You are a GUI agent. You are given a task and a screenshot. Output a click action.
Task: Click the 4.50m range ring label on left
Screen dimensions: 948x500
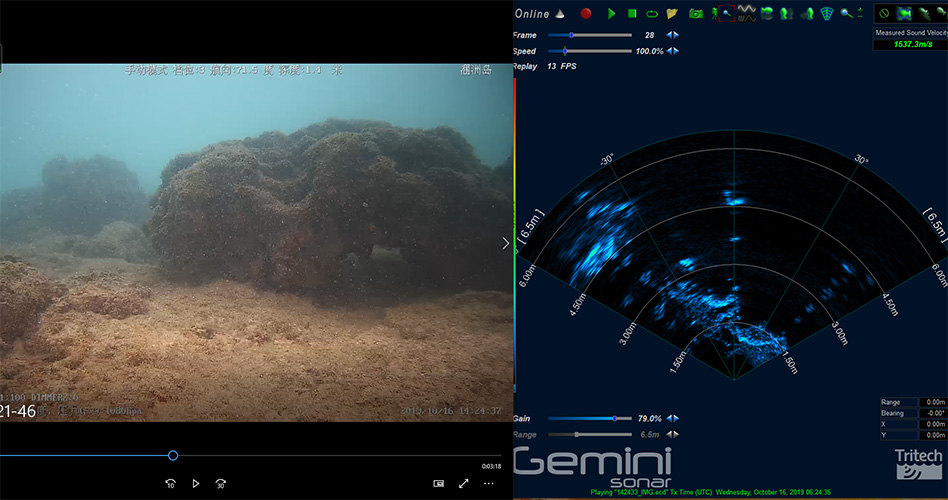tap(578, 304)
